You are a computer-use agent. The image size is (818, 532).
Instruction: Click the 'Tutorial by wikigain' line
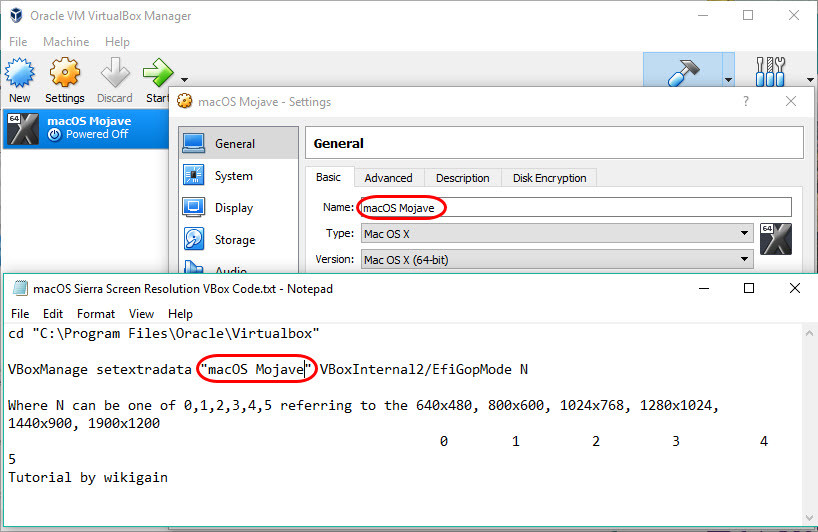click(88, 477)
